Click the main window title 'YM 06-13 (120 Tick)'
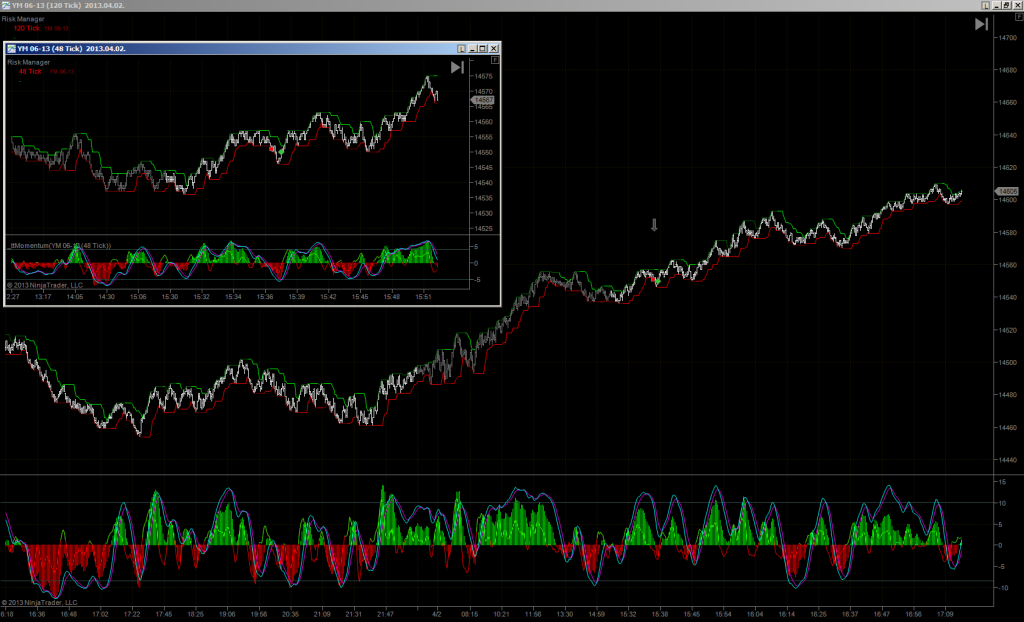The height and width of the screenshot is (622, 1024). coord(46,5)
